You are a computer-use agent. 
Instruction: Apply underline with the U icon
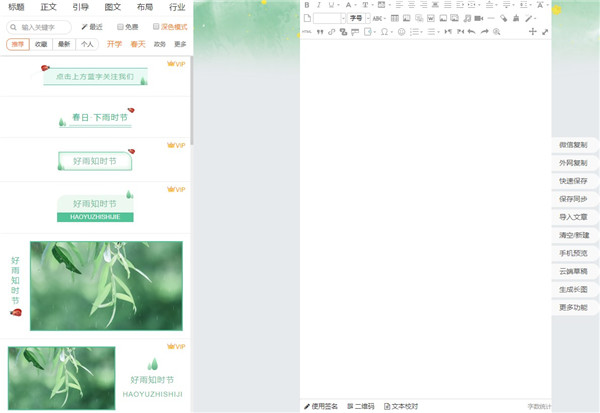(331, 5)
